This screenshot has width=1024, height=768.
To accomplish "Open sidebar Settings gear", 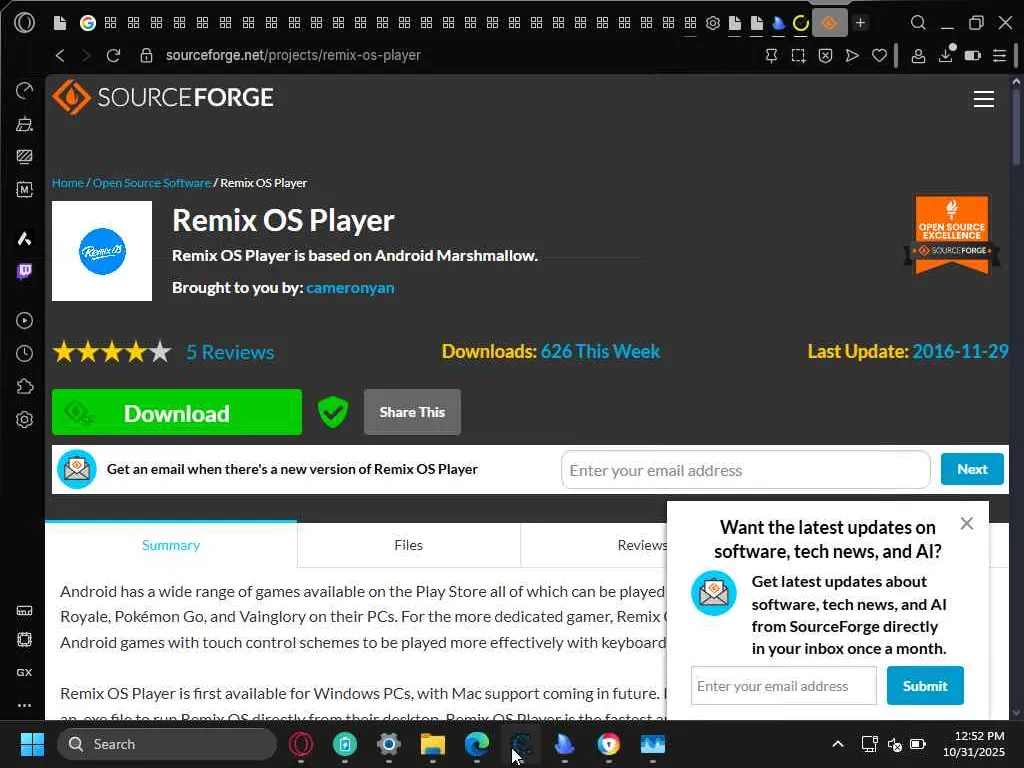I will coord(24,419).
